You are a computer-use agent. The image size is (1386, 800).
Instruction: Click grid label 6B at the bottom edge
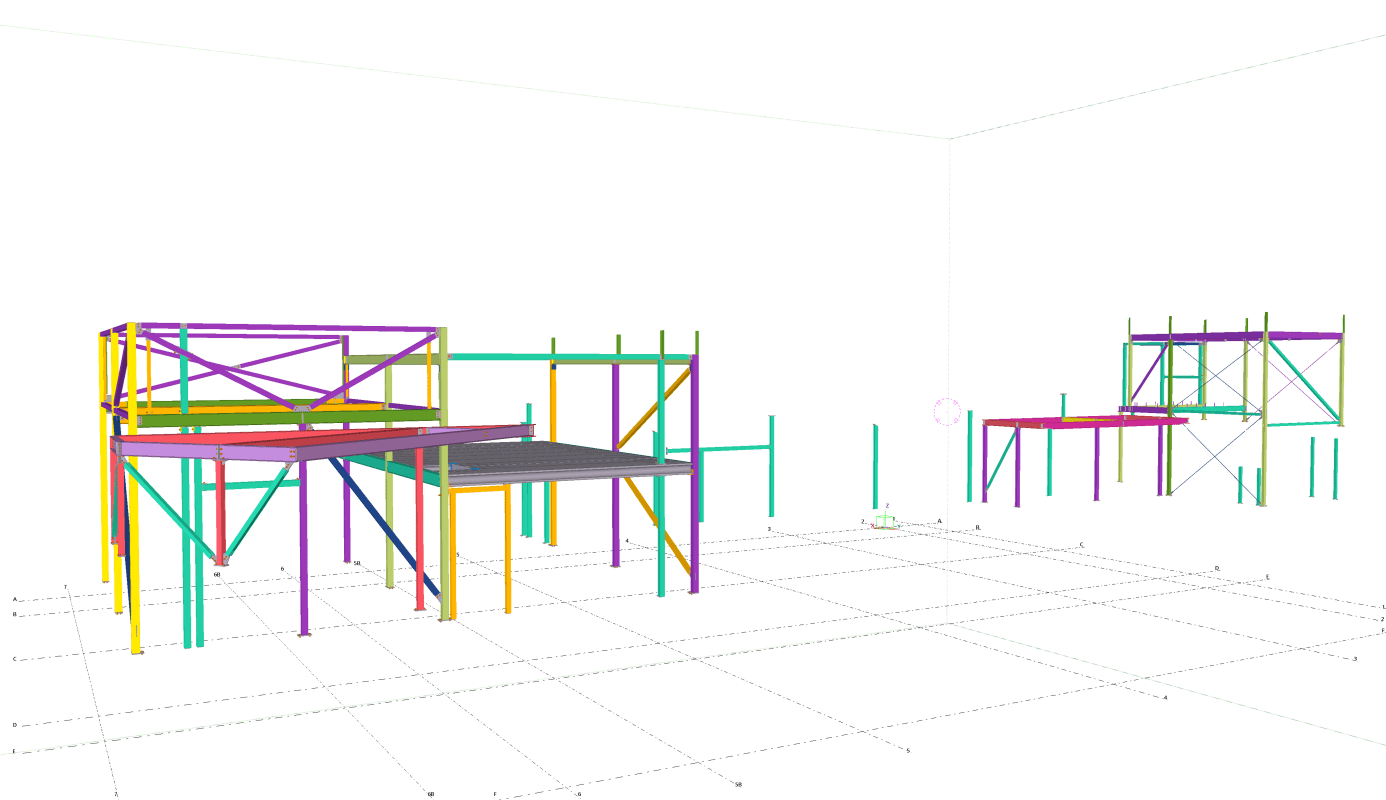431,794
